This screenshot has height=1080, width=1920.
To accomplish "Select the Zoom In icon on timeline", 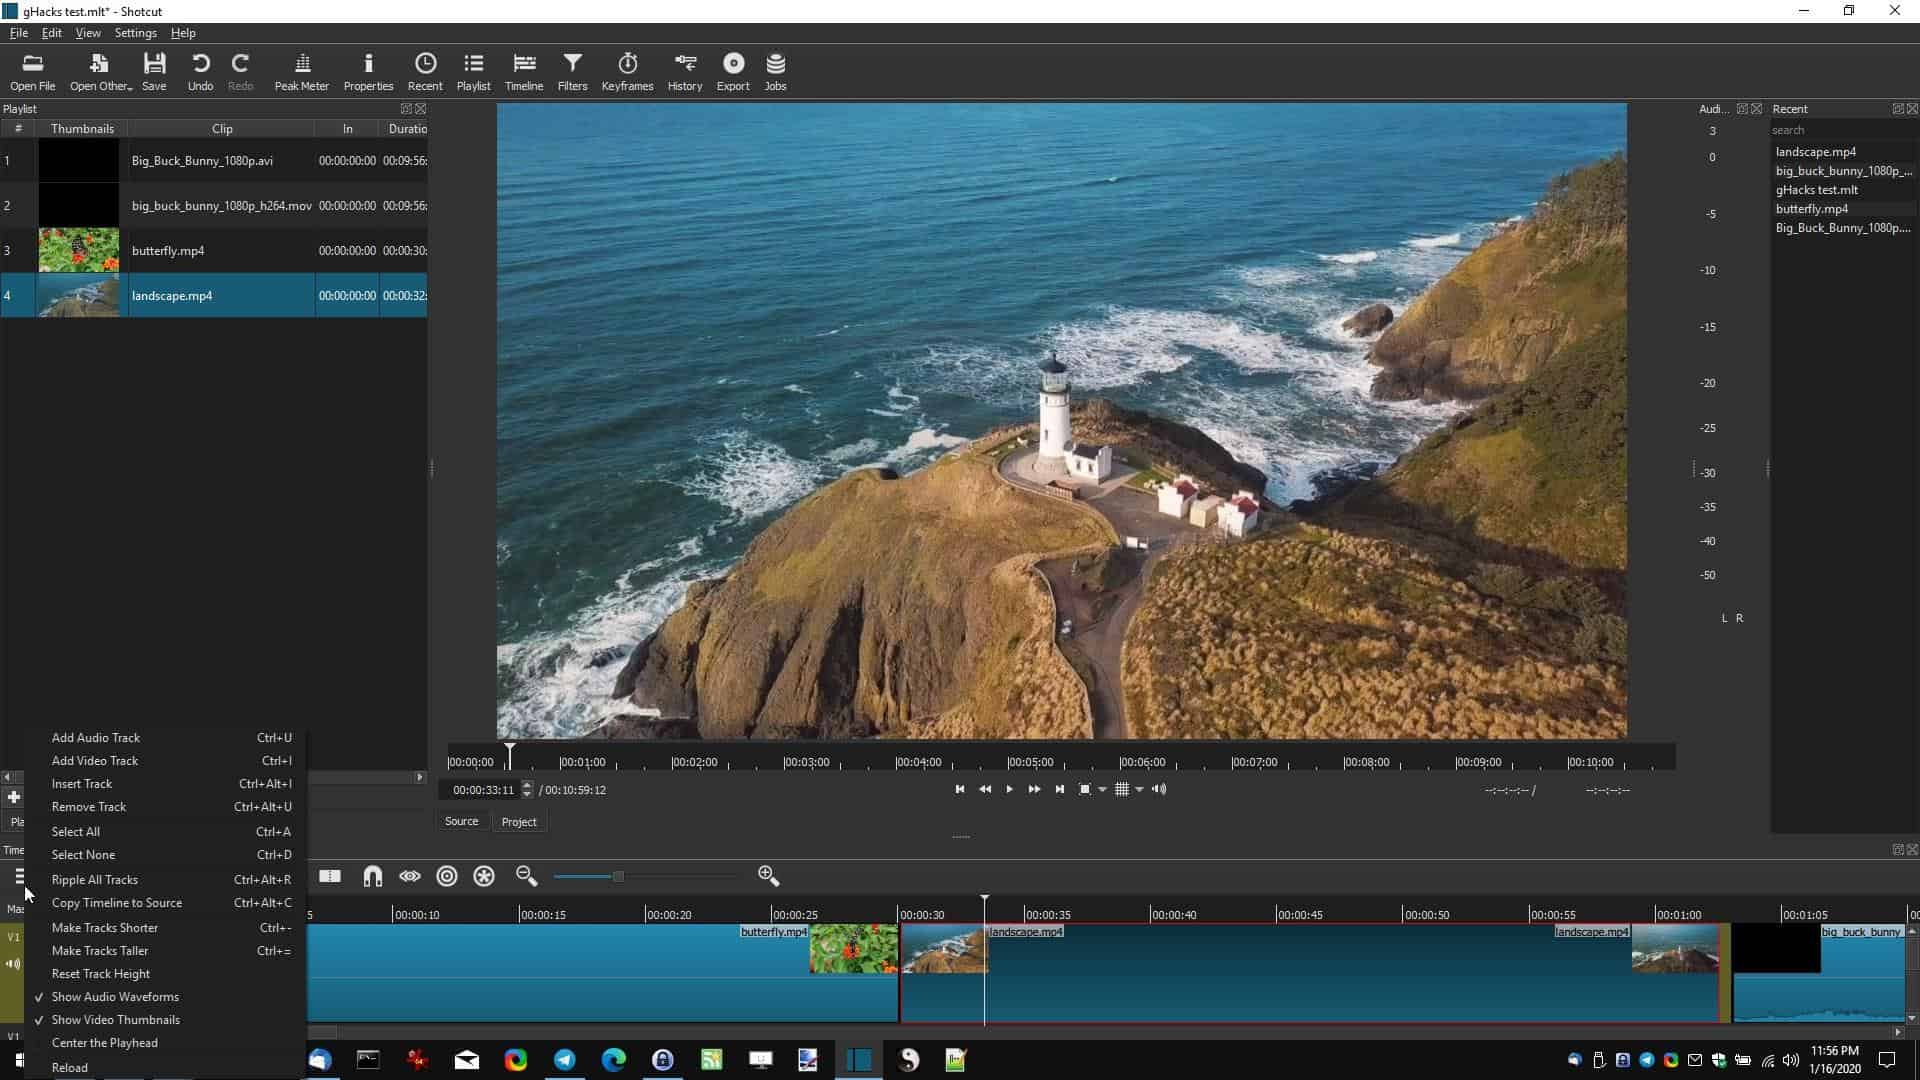I will point(767,877).
